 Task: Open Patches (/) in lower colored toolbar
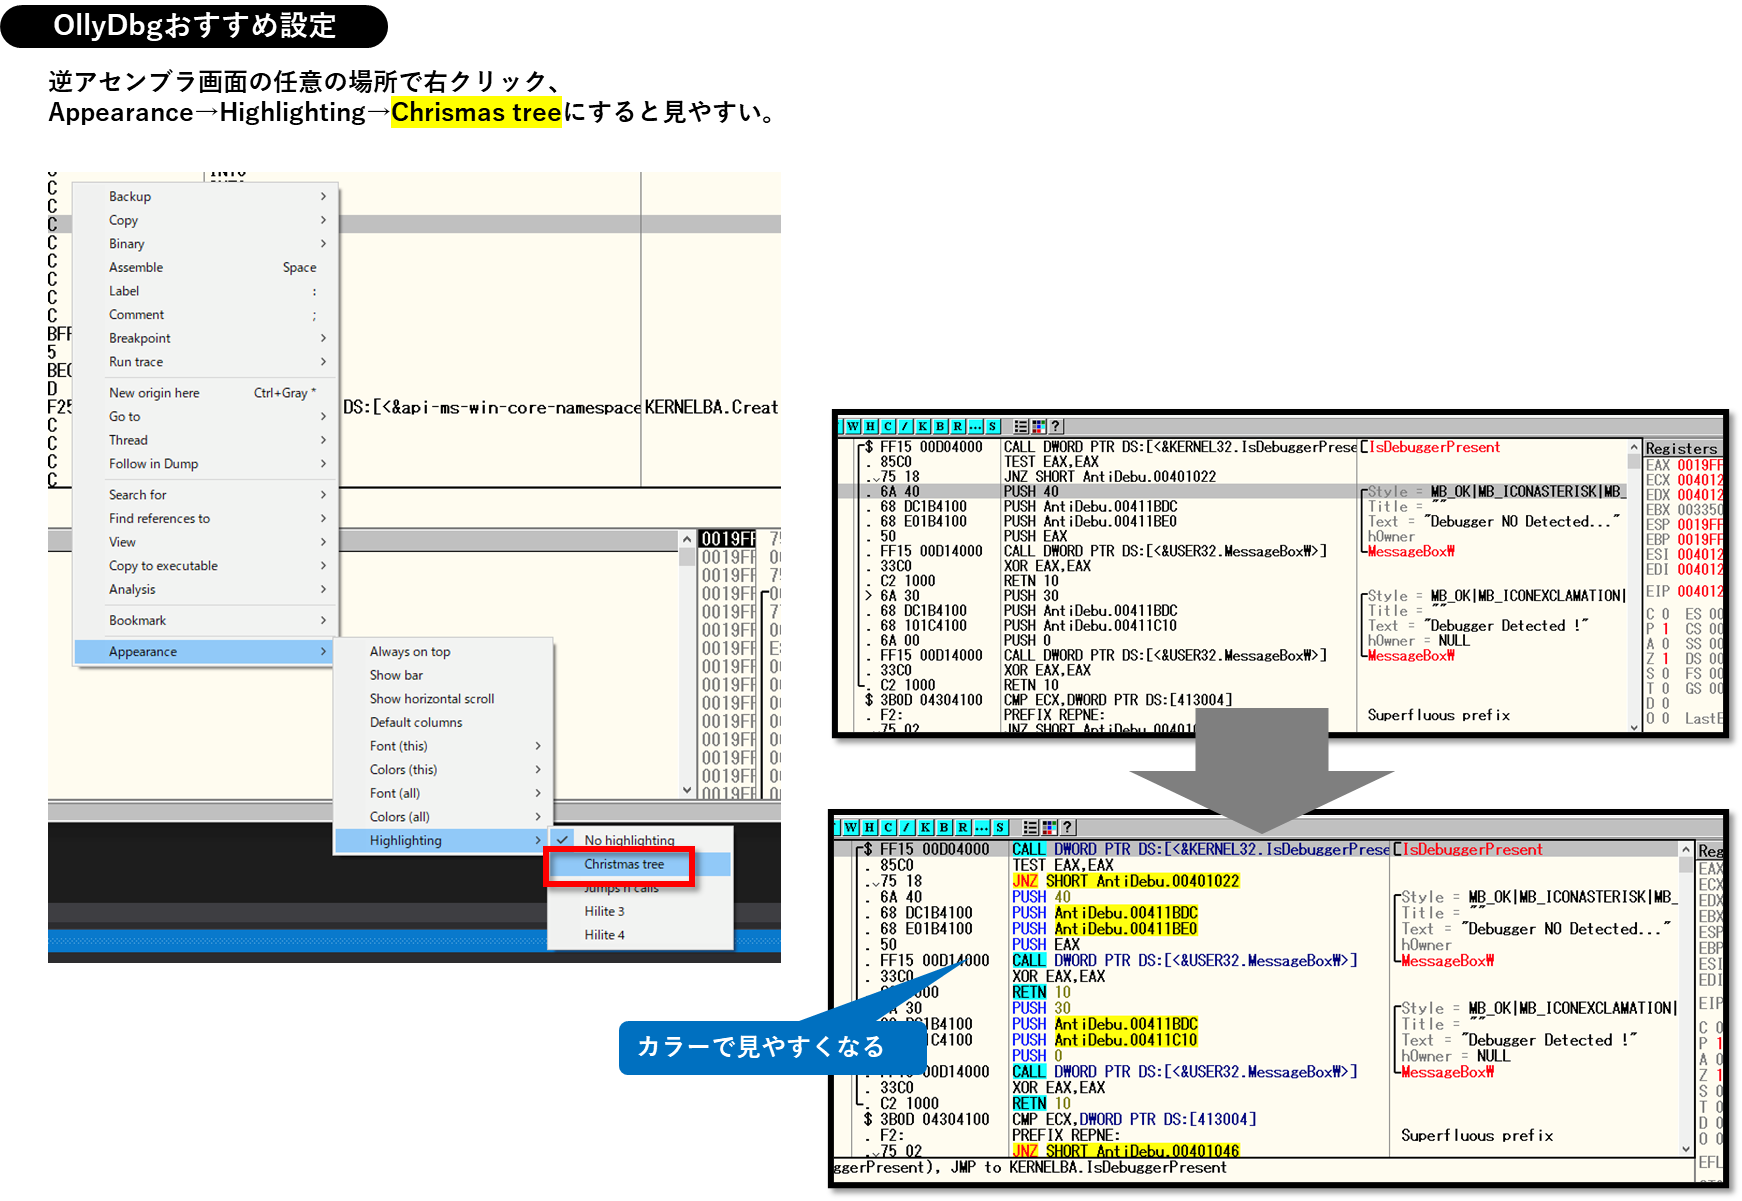click(907, 827)
